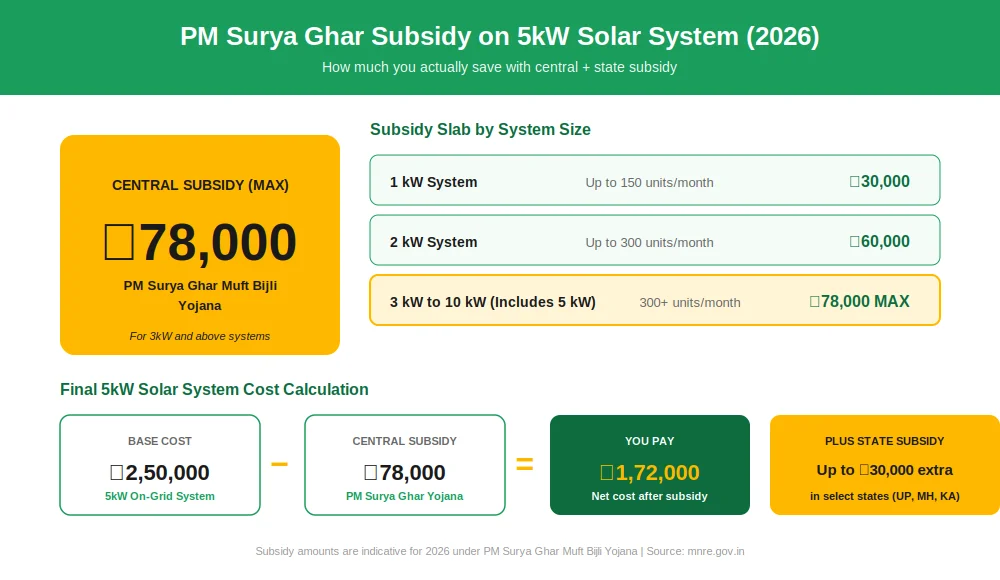1000x580 pixels.
Task: Click the 'PLUS STATE SUBSIDY' label
Action: tap(885, 441)
